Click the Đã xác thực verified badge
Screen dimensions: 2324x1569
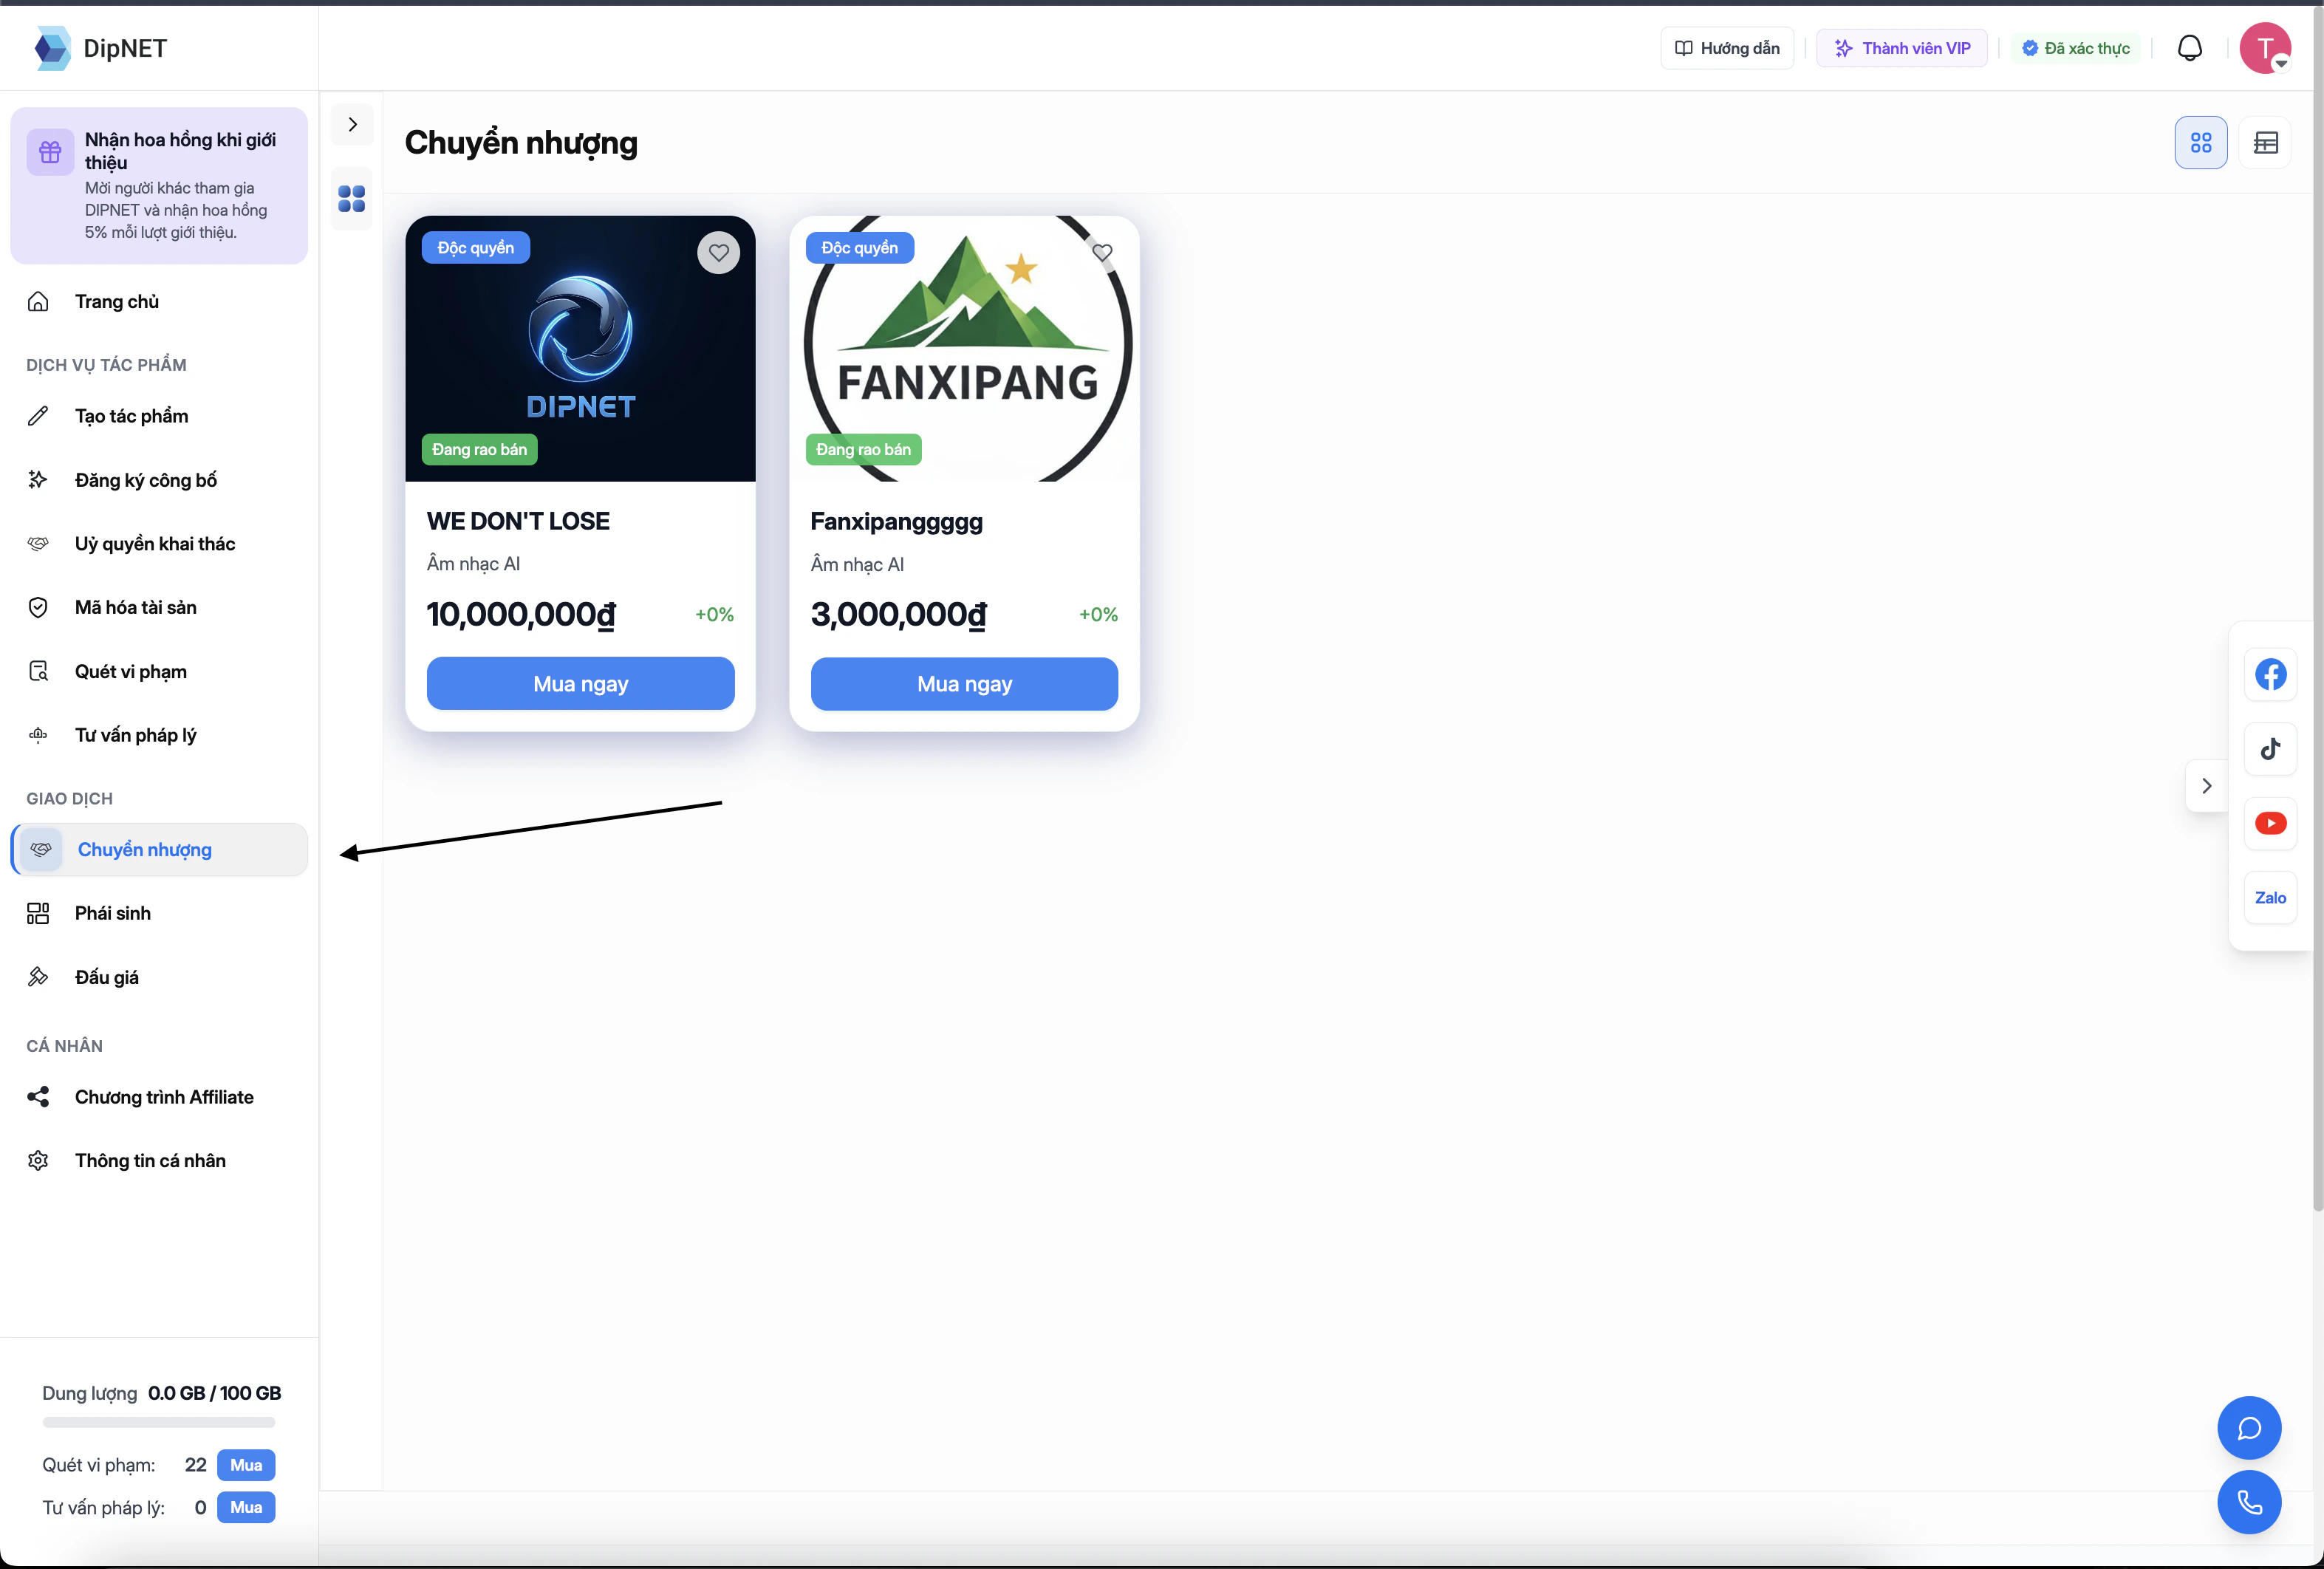(2076, 48)
